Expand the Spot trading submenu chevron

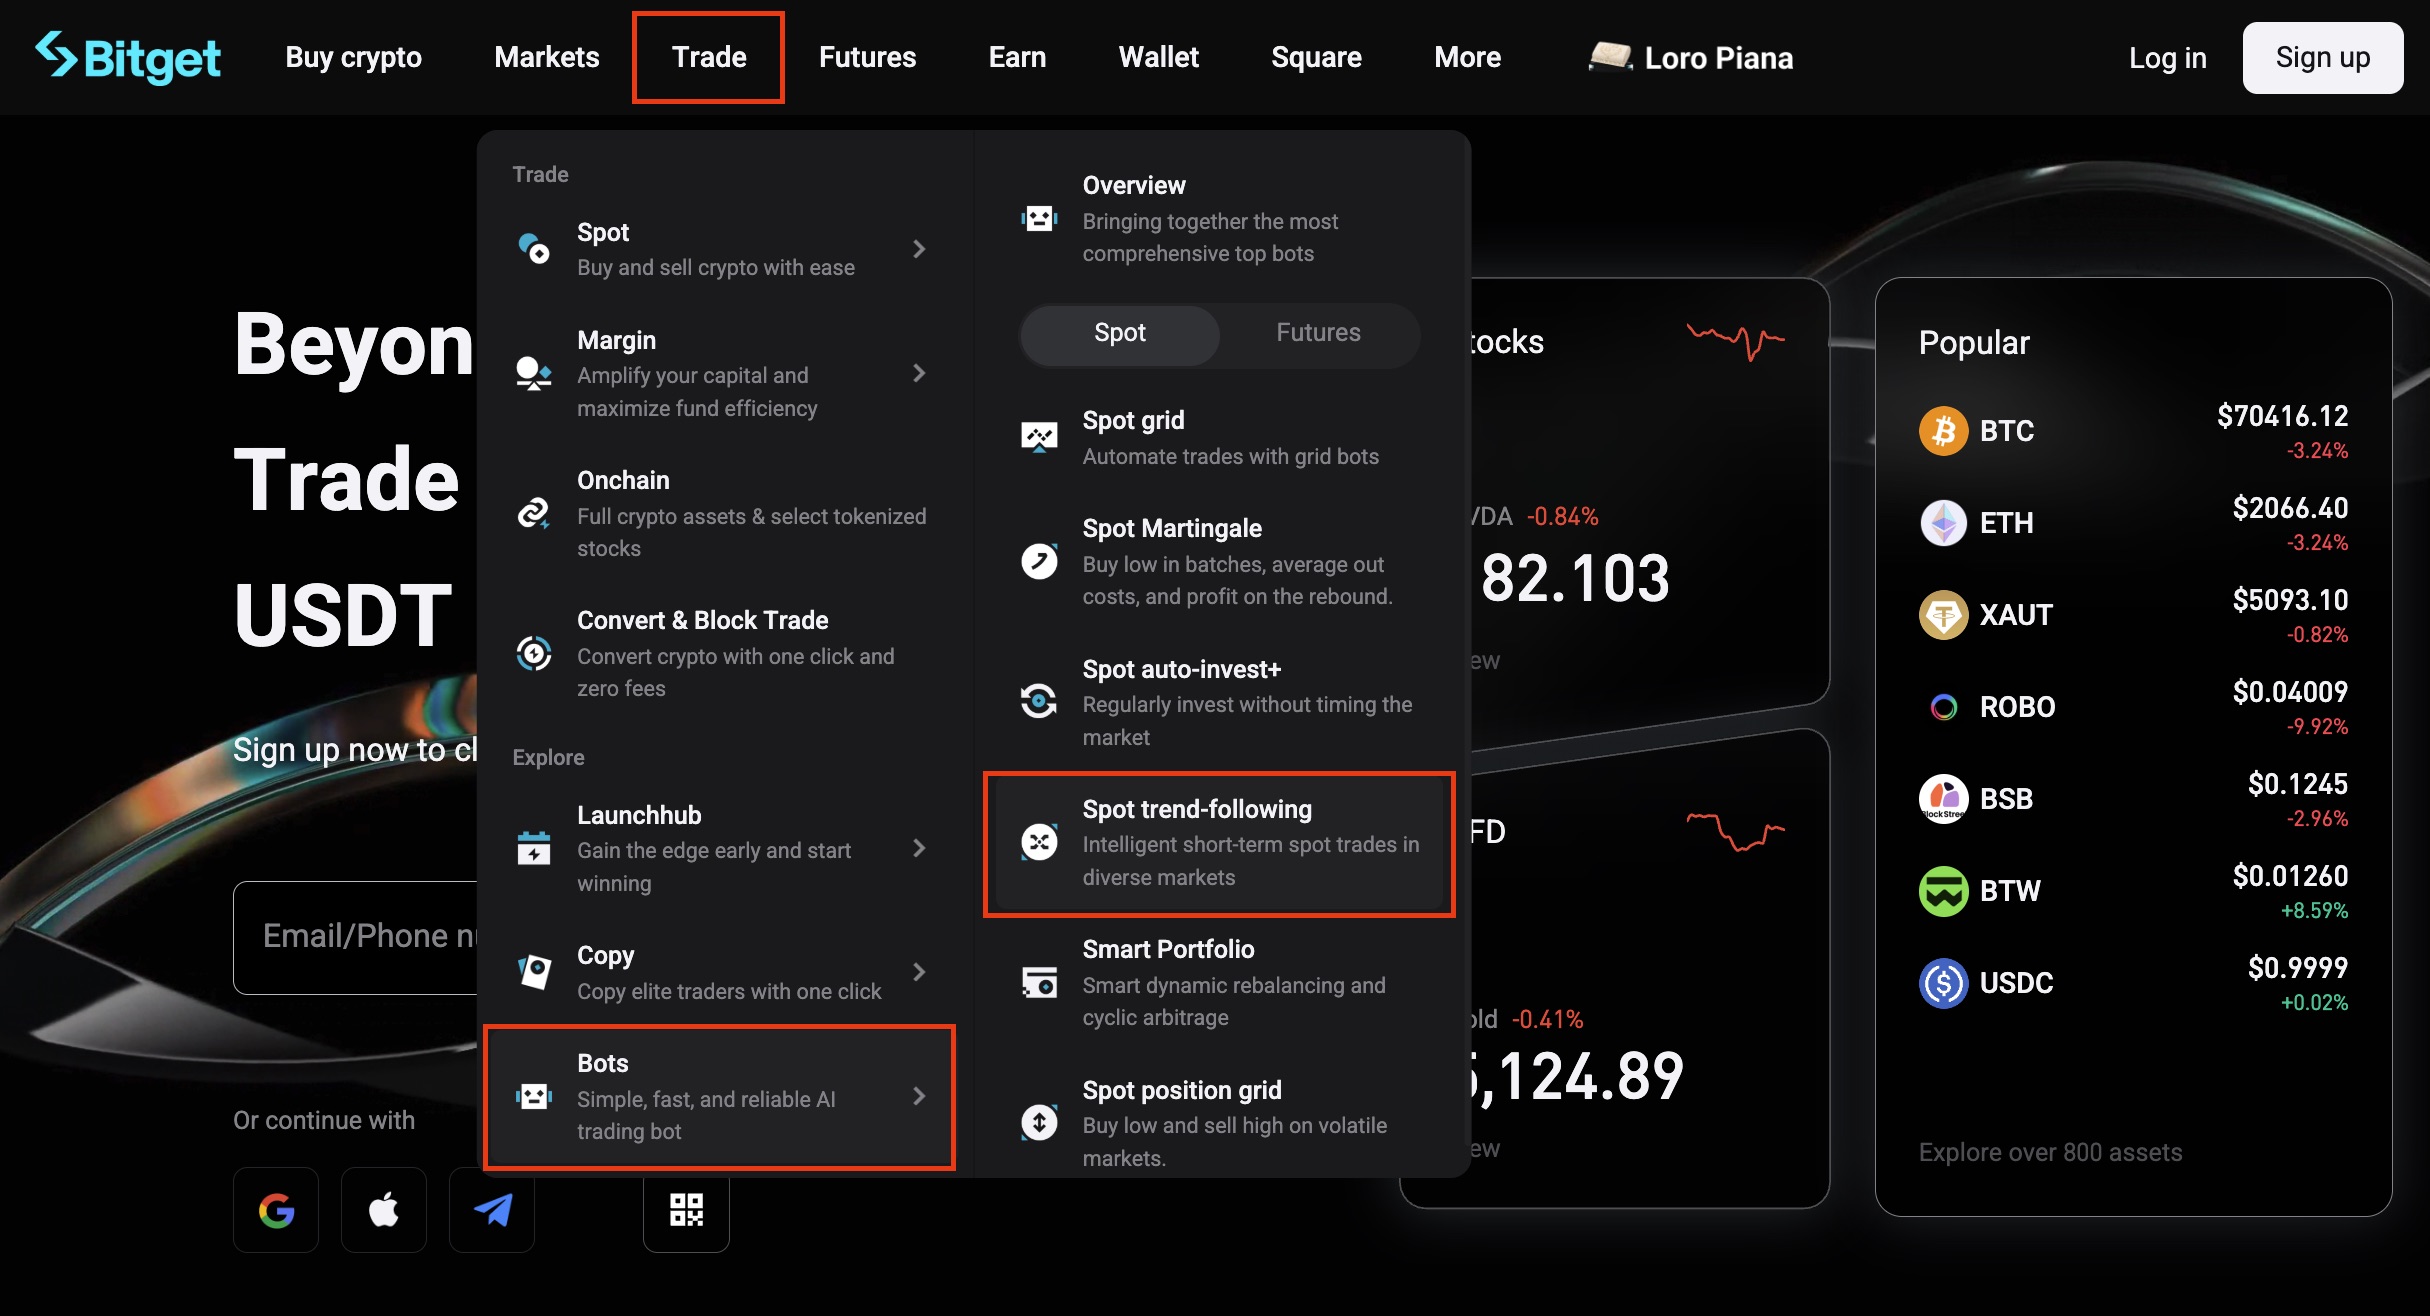[919, 249]
